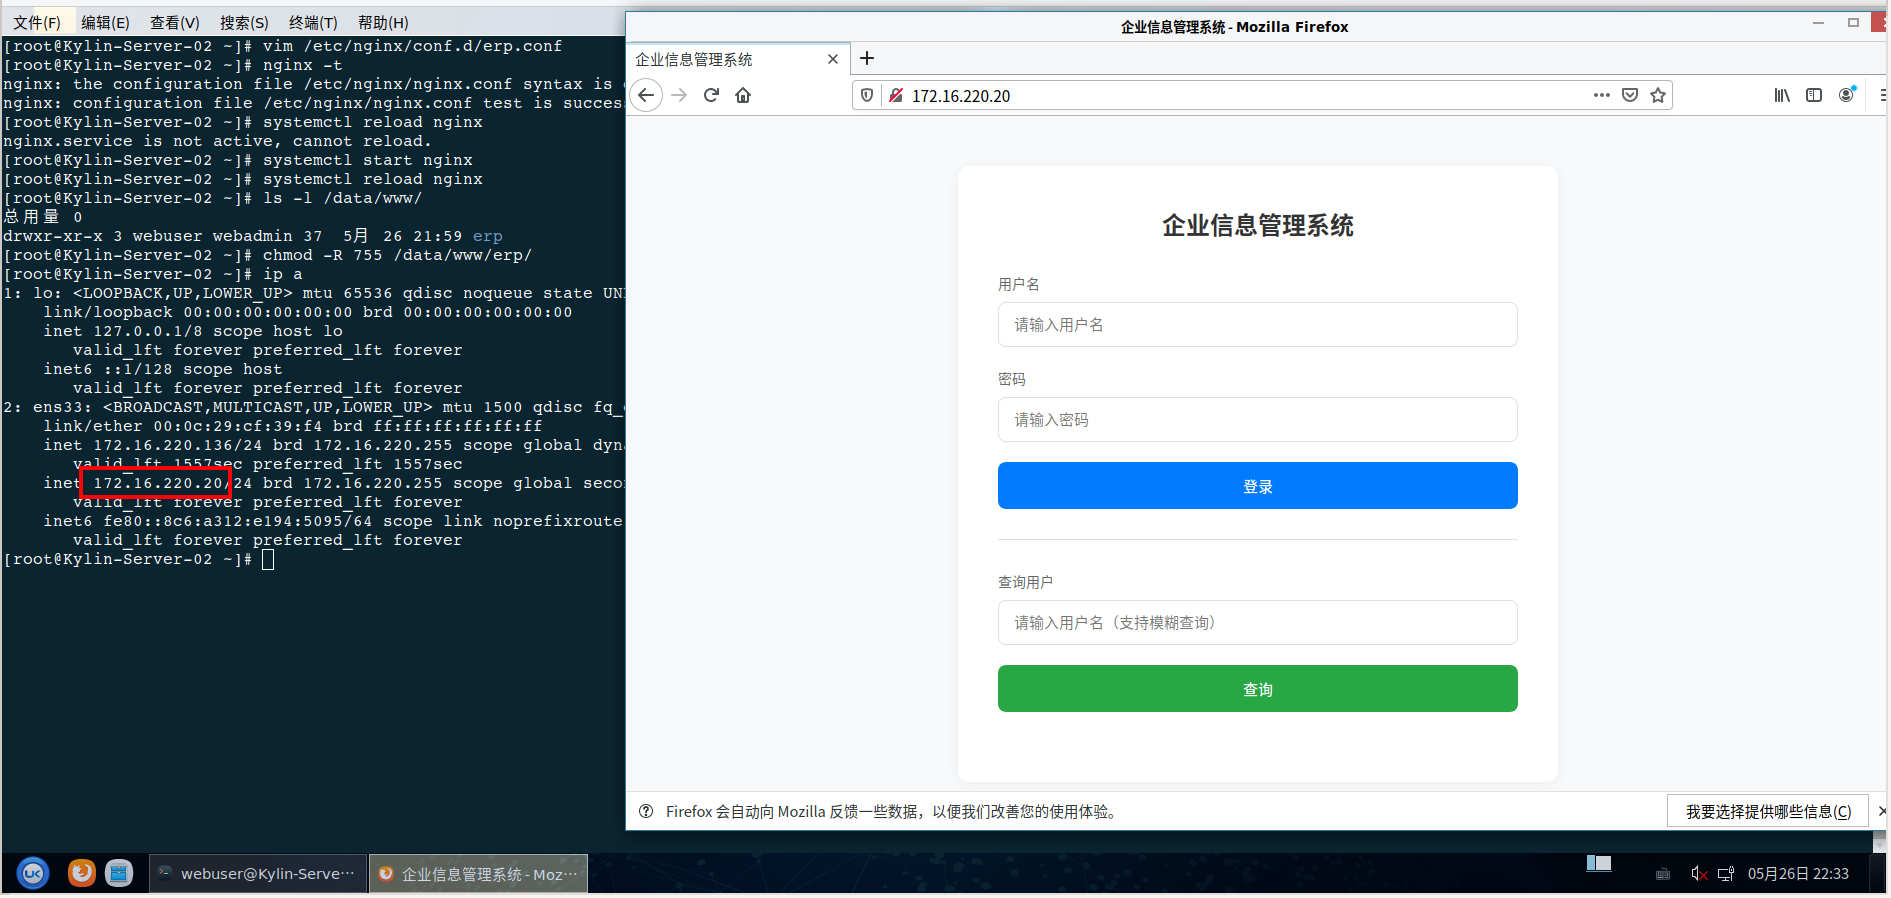Open page actions three-dot menu
1891x898 pixels.
pyautogui.click(x=1602, y=95)
